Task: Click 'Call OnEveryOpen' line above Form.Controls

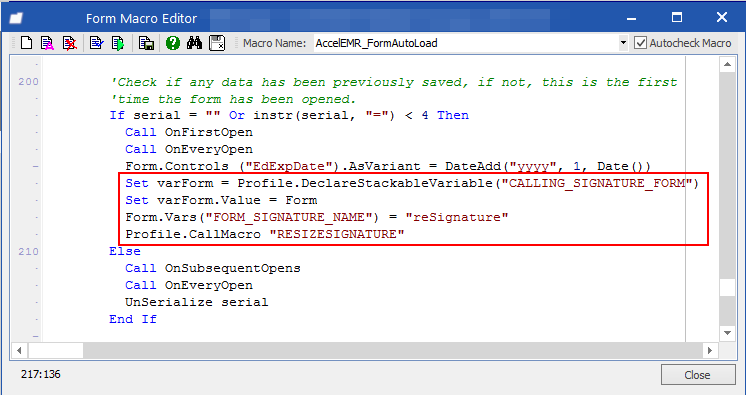Action: (x=189, y=149)
